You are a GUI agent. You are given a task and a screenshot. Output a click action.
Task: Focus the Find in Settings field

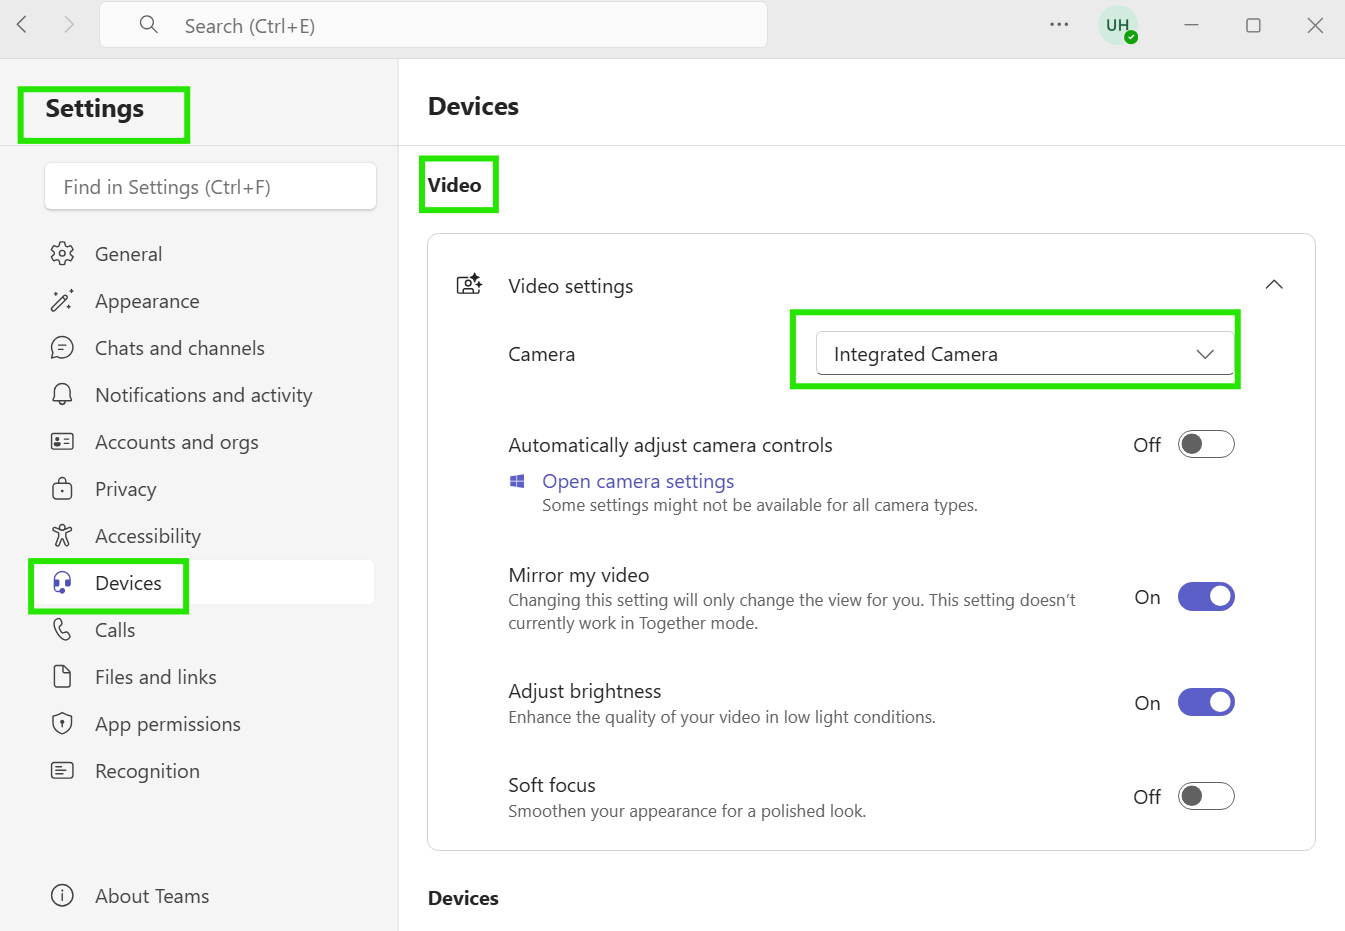(x=210, y=187)
